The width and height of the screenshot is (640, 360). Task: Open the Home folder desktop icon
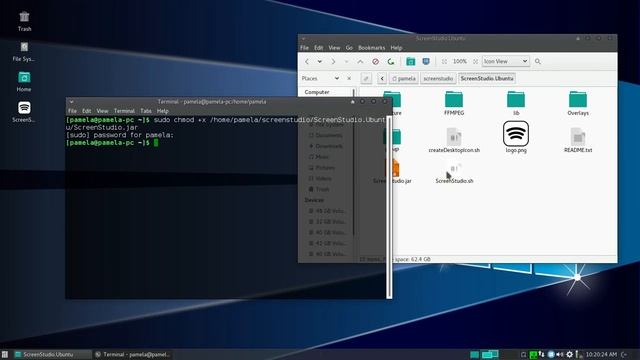tap(24, 82)
